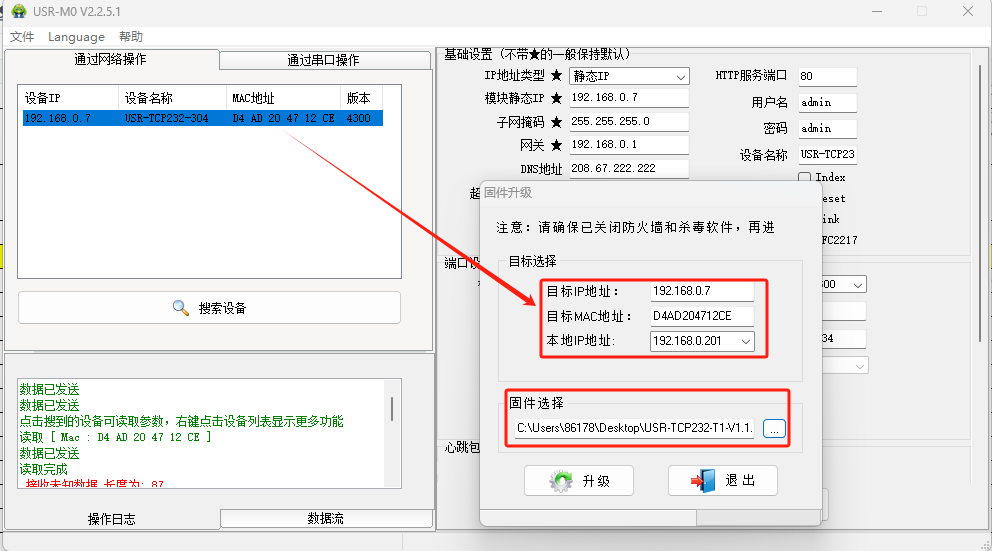Viewport: 992px width, 551px height.
Task: Open the 文件 menu
Action: (22, 37)
